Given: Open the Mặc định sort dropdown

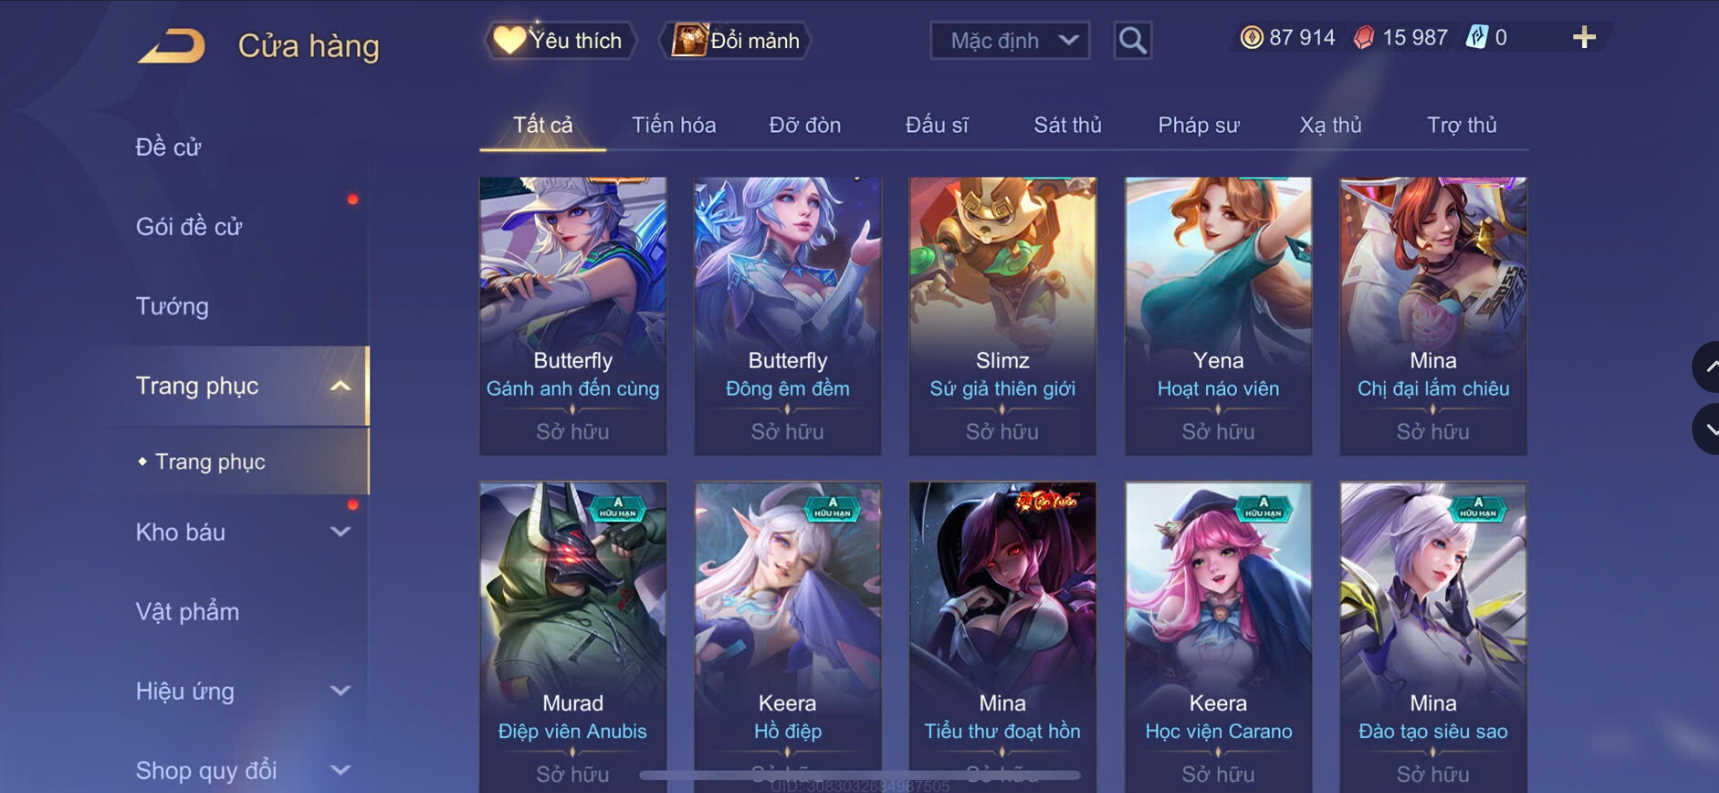Looking at the screenshot, I should click(1009, 41).
